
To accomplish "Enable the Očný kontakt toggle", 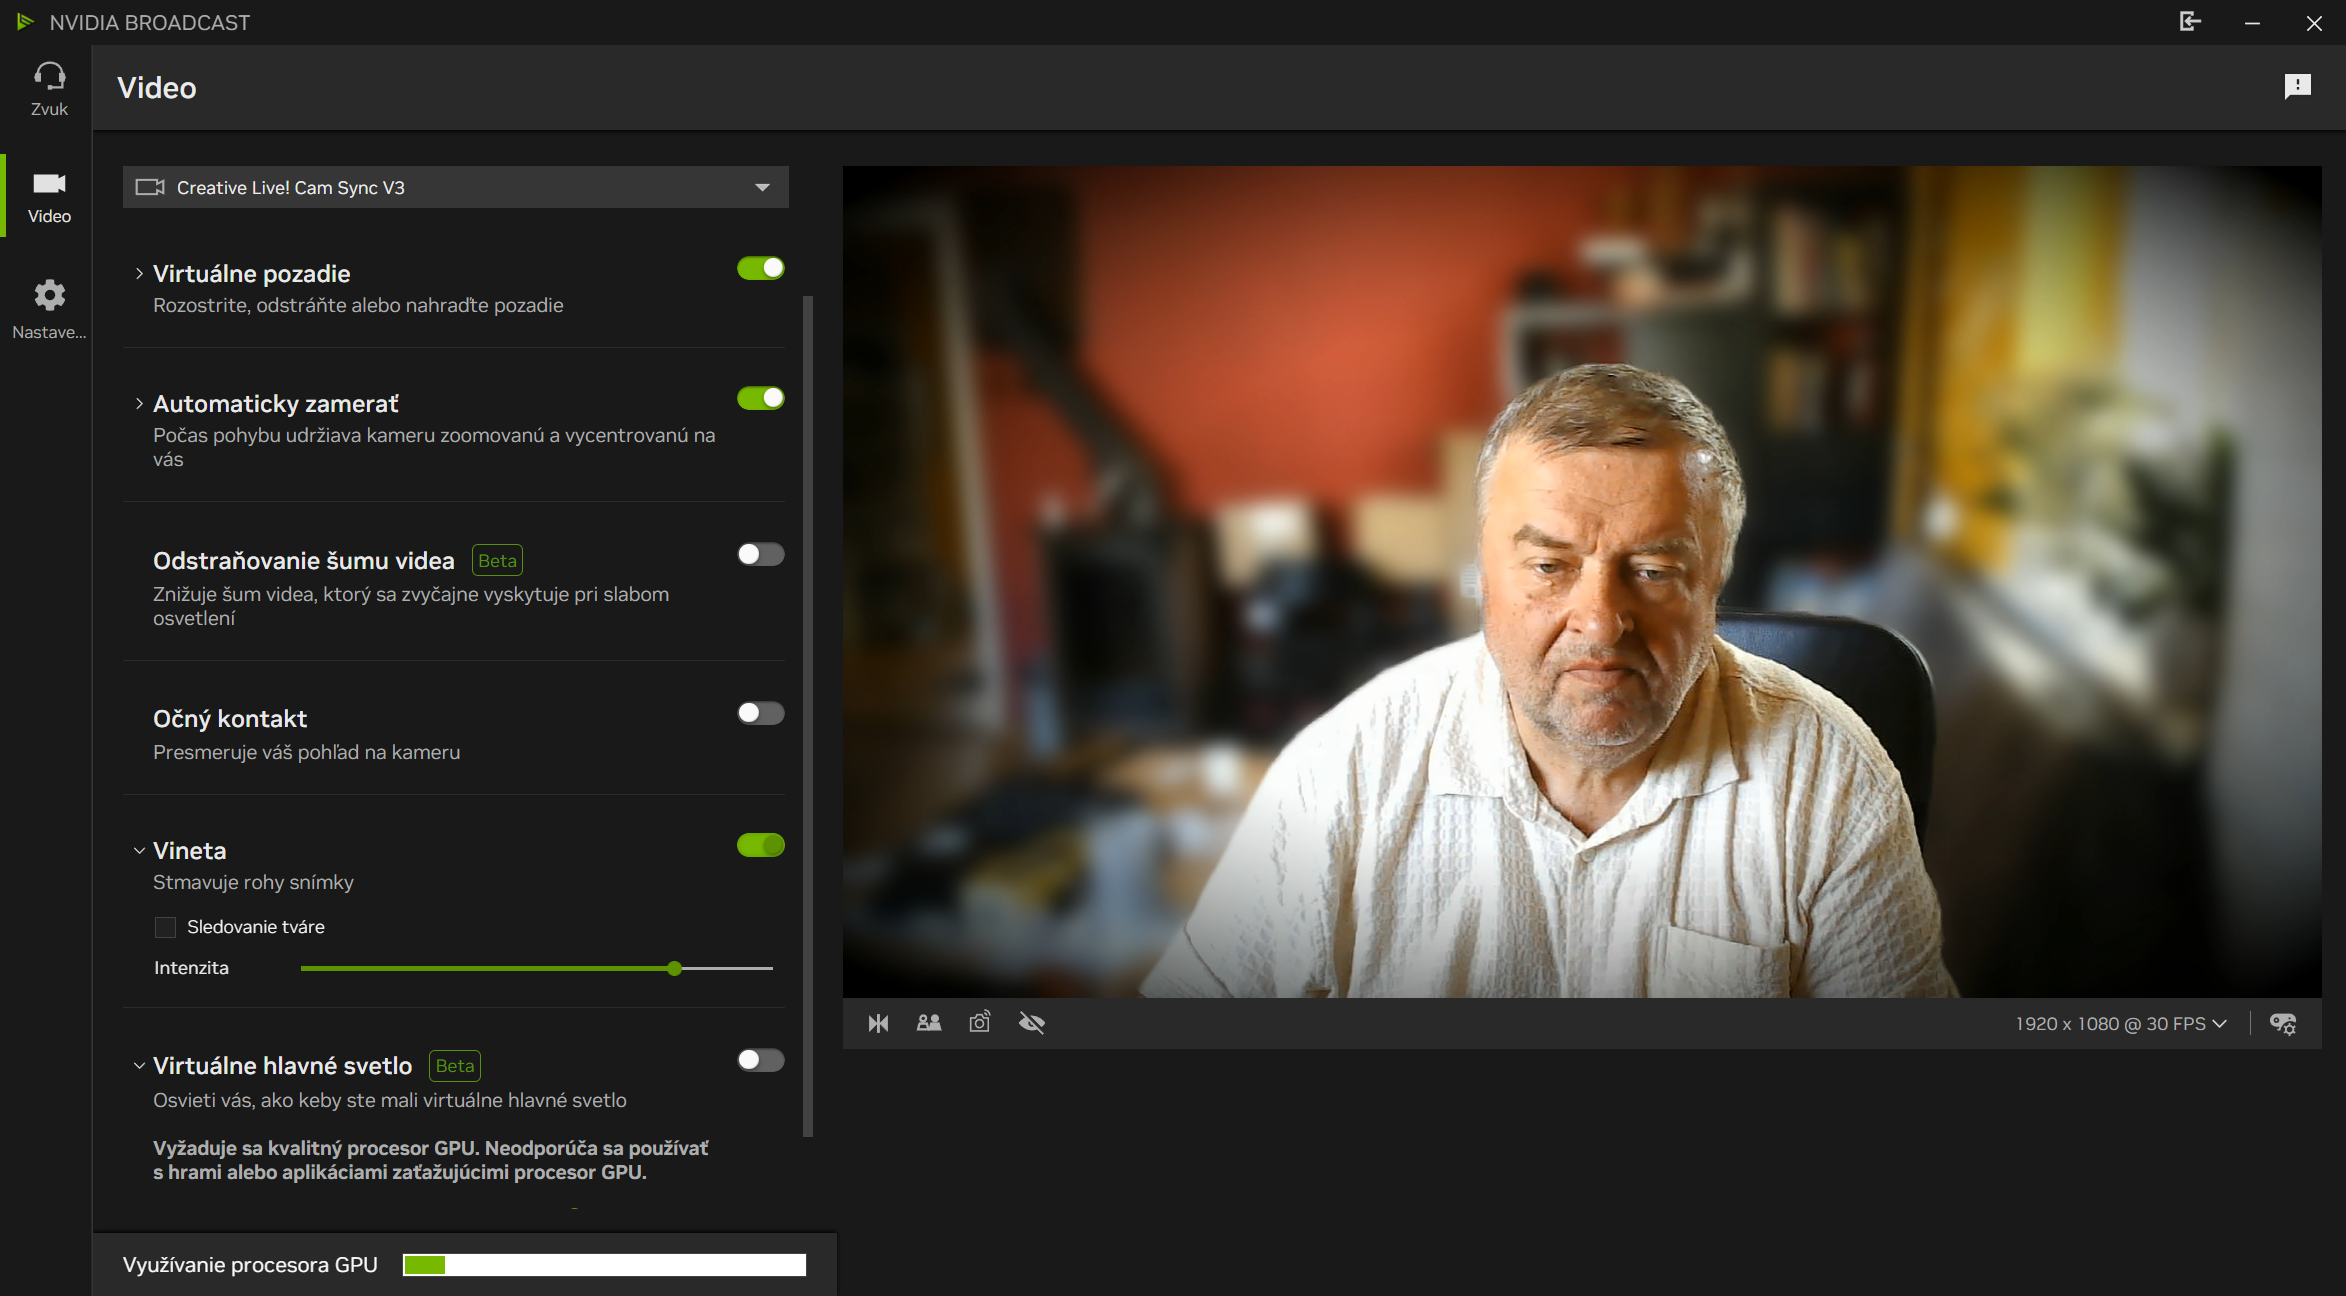I will (x=761, y=713).
